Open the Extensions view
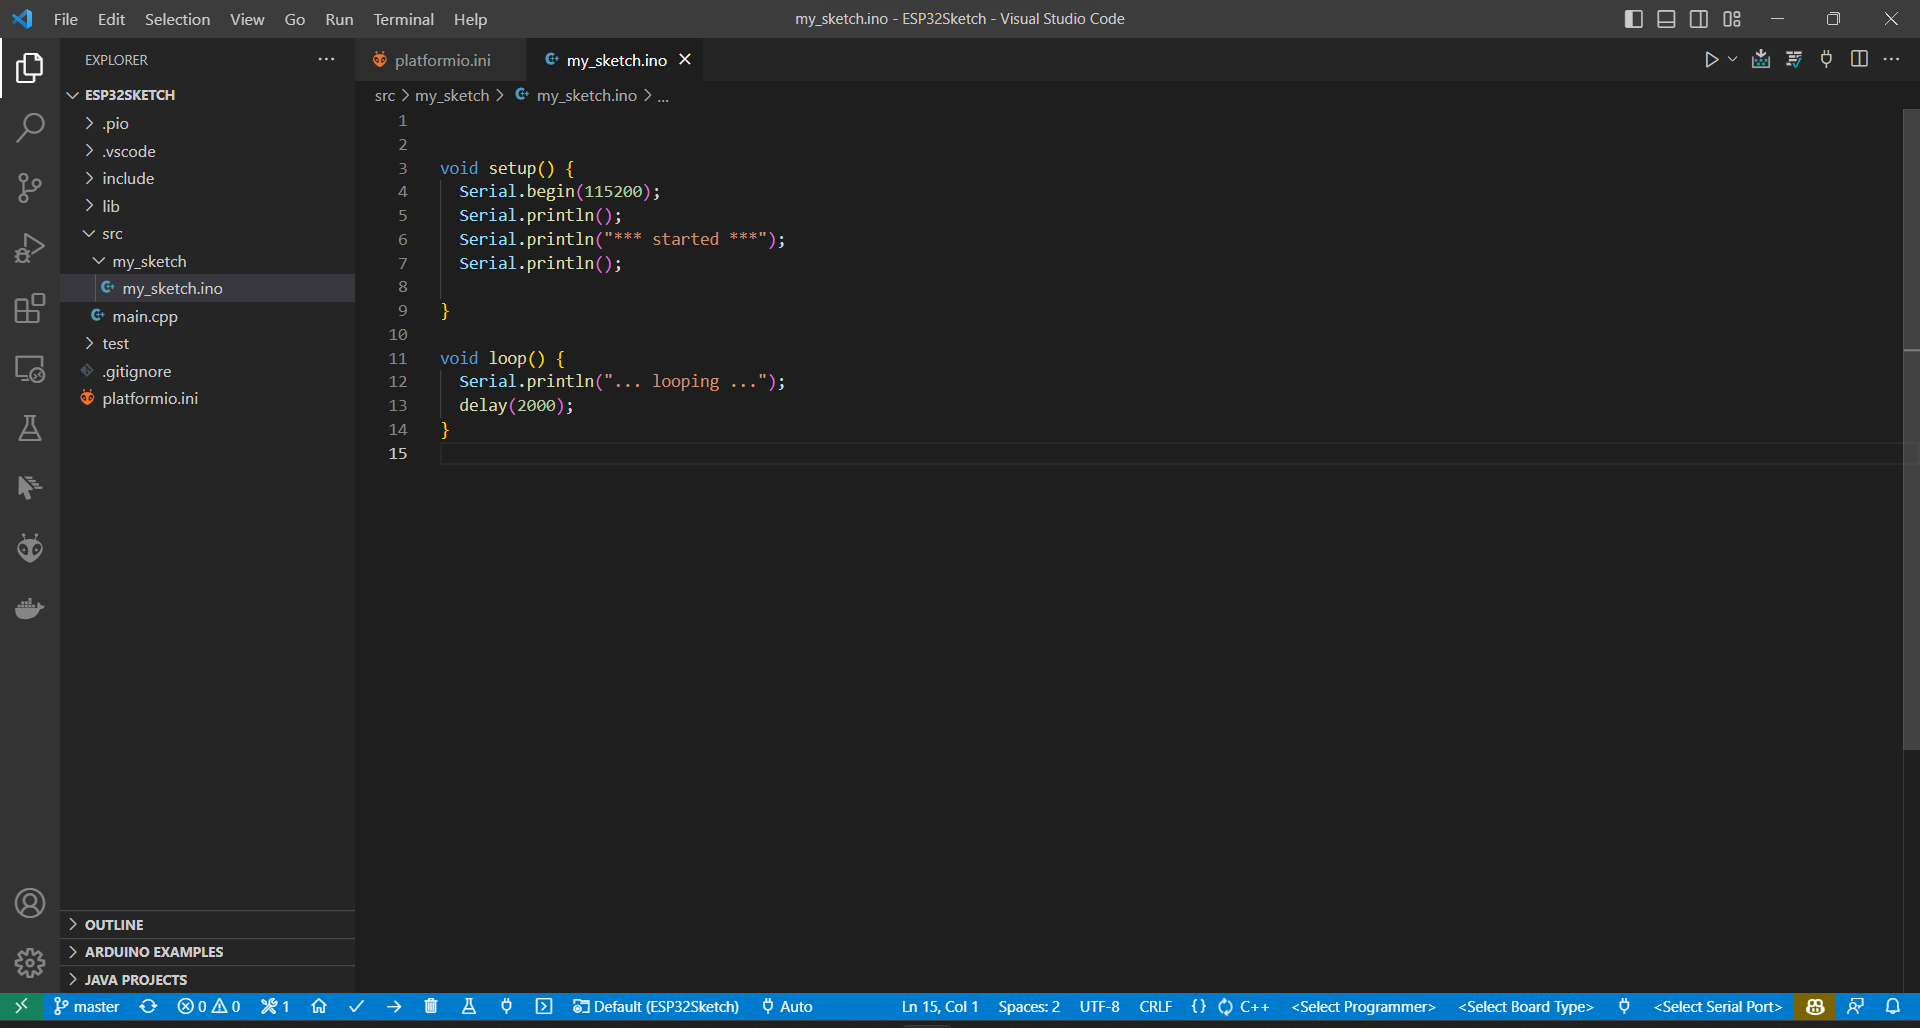This screenshot has height=1028, width=1920. coord(30,308)
